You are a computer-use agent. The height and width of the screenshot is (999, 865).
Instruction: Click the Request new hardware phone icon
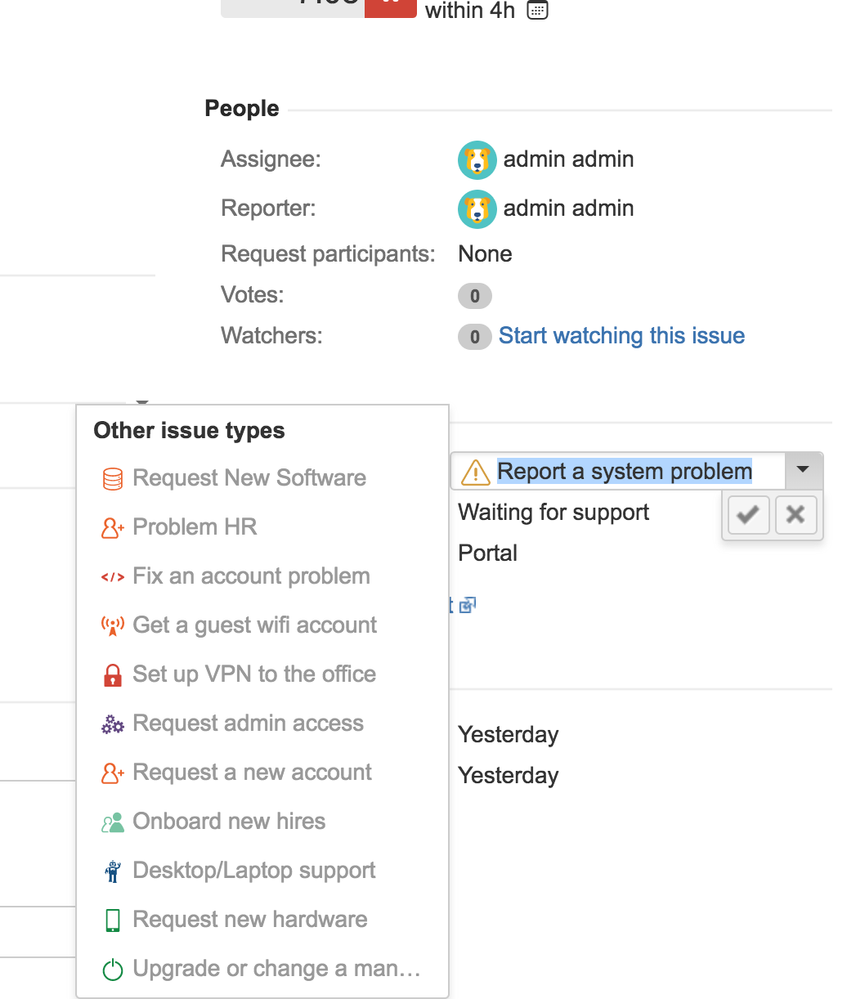pos(113,920)
